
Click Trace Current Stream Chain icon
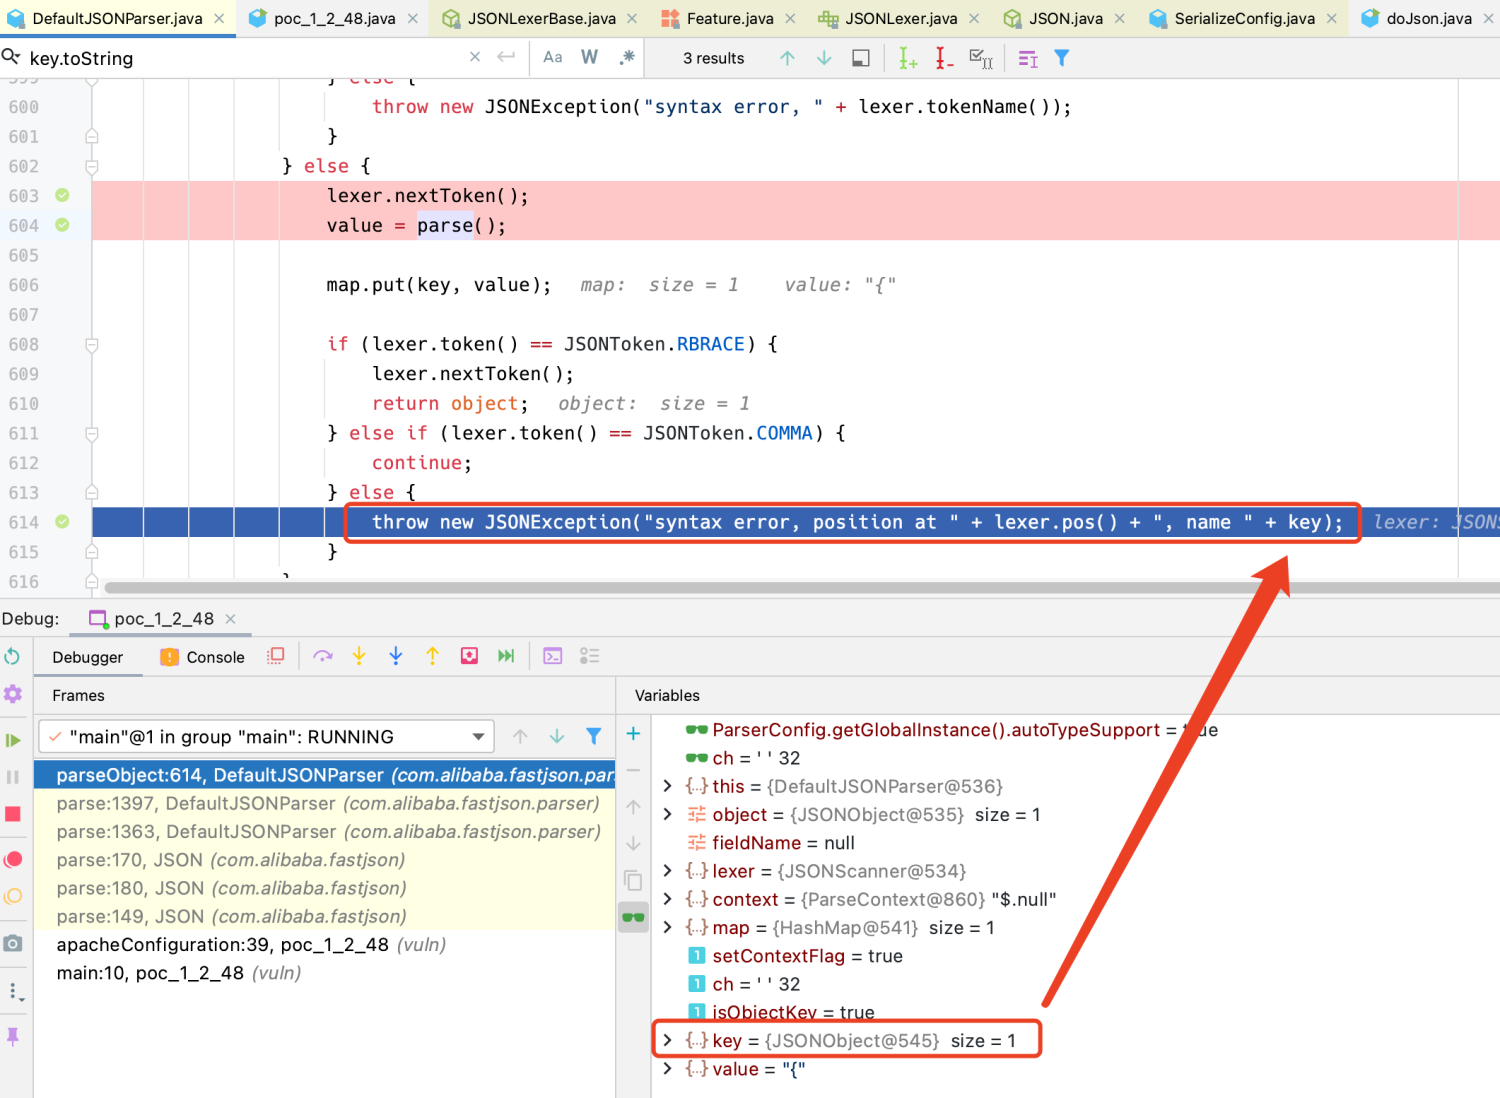(x=590, y=656)
